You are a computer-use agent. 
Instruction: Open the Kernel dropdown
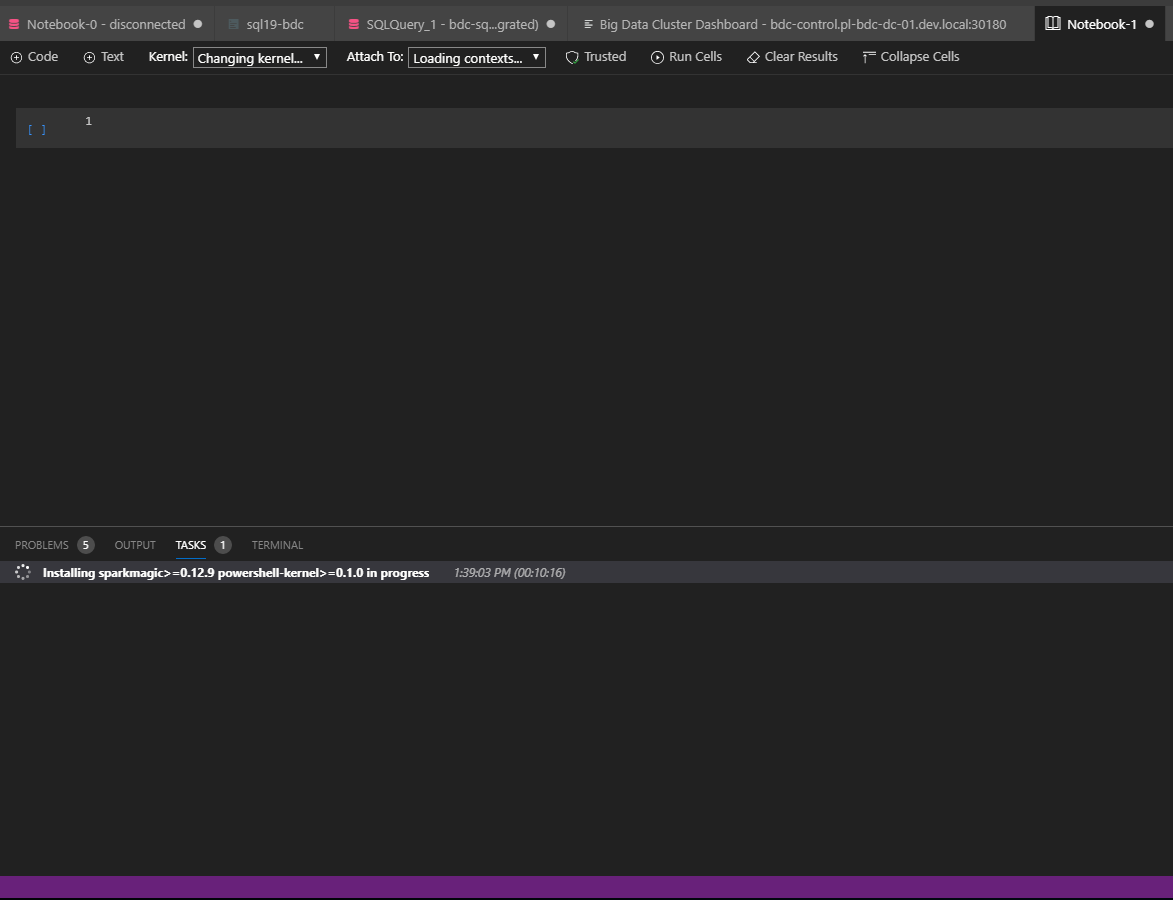[x=259, y=57]
